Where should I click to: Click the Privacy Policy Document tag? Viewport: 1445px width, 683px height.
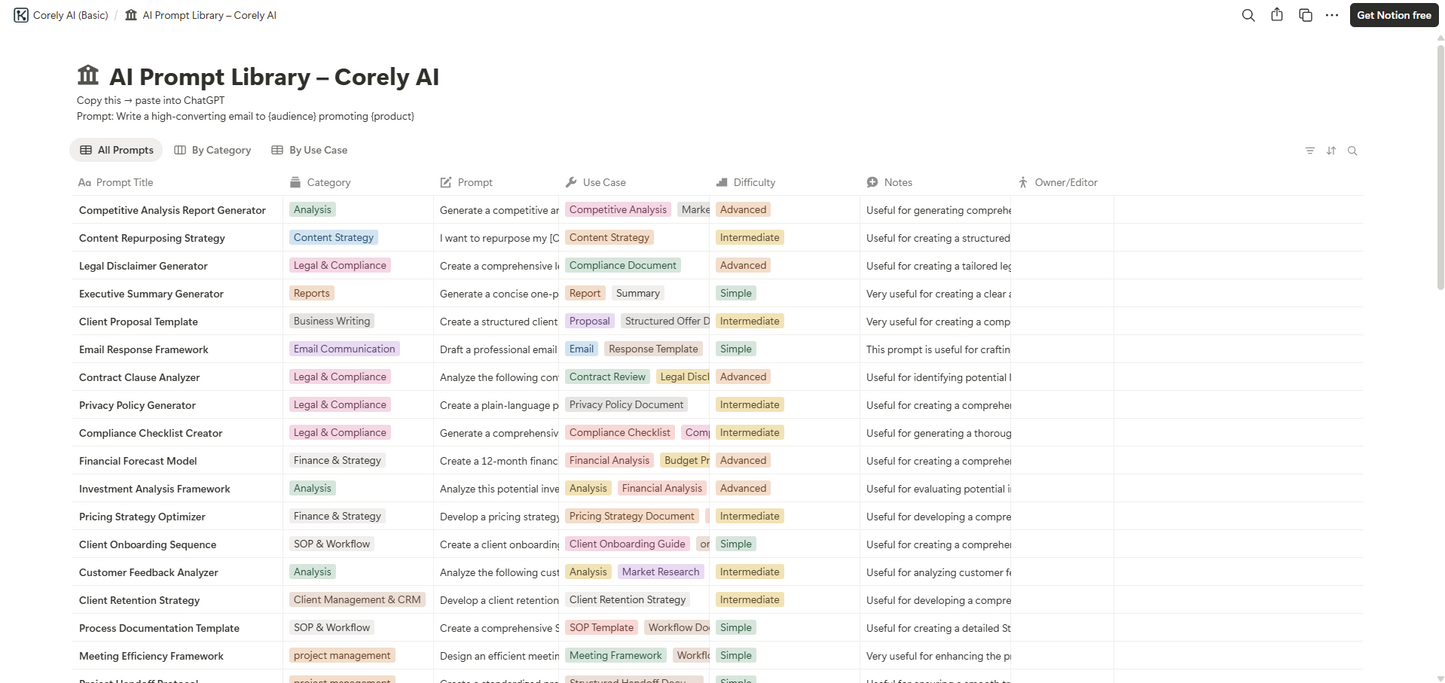626,405
